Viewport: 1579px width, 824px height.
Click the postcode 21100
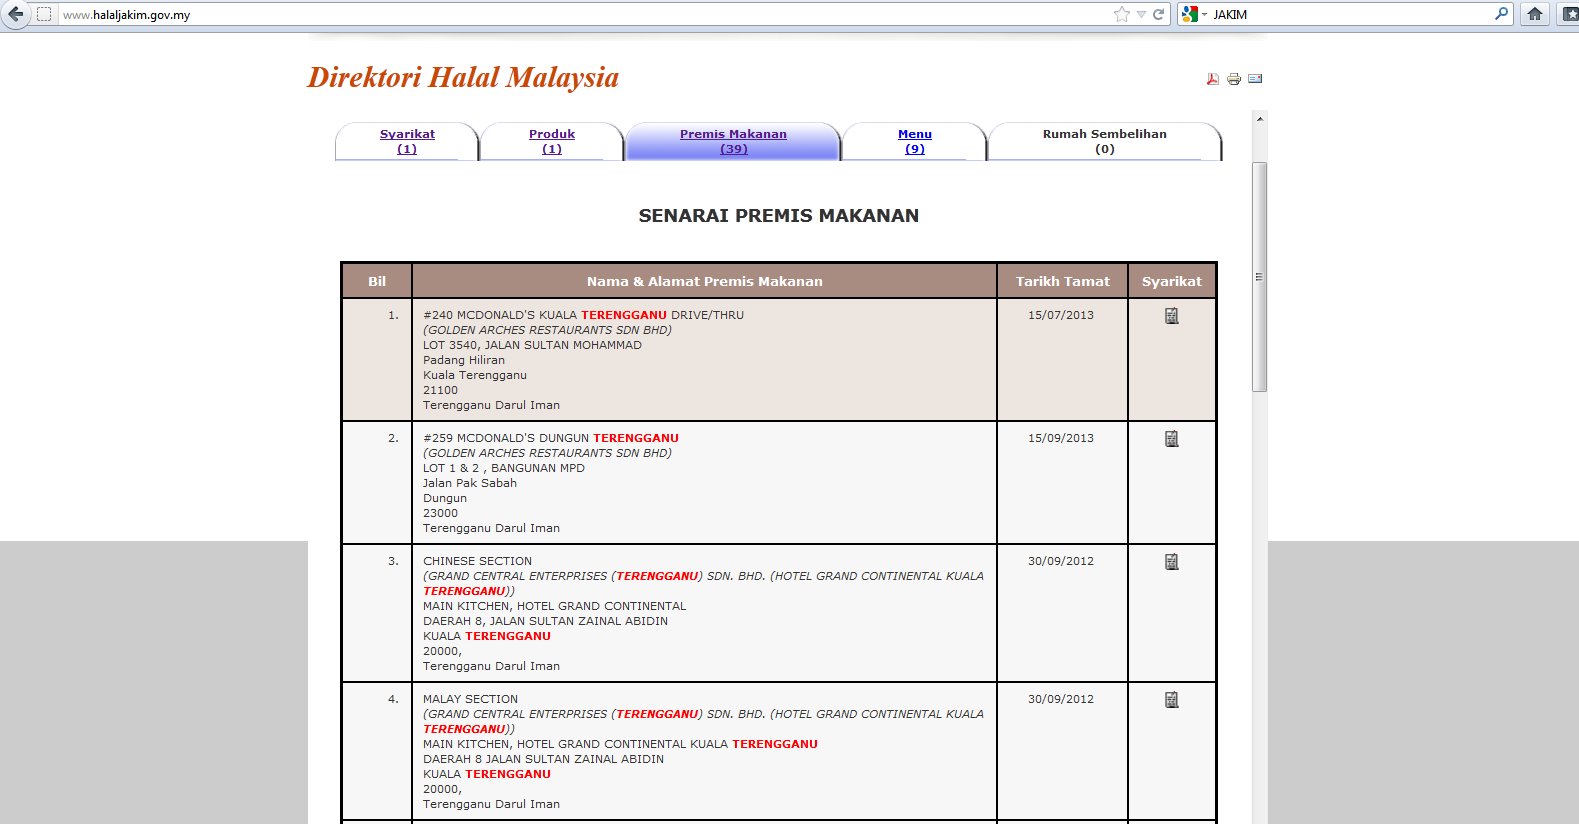[x=440, y=390]
